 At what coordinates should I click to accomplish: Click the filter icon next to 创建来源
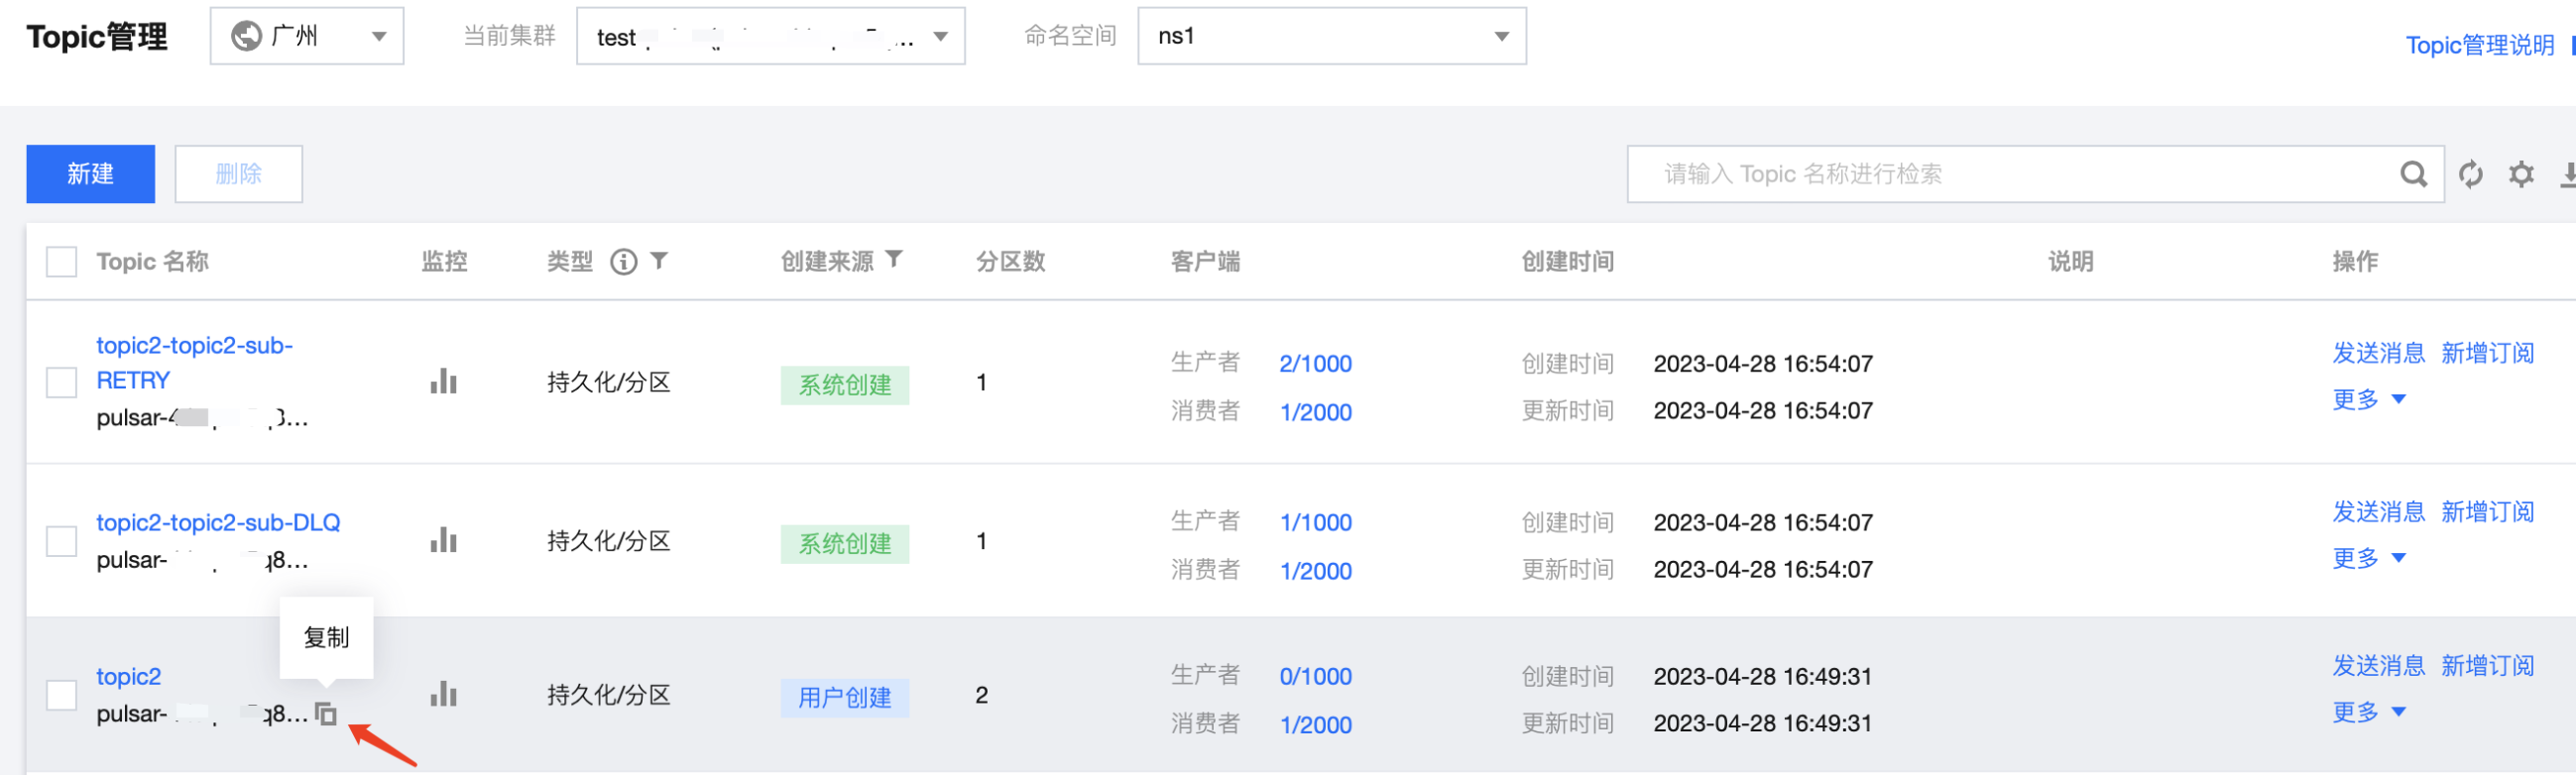894,260
